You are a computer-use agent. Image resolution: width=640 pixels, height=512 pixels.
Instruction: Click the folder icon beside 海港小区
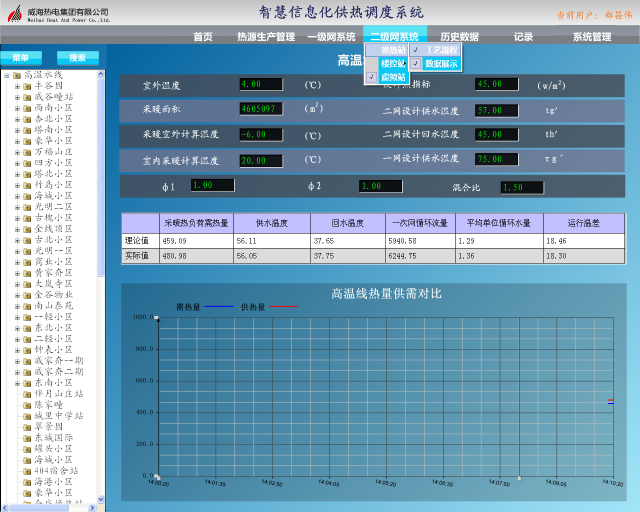pyautogui.click(x=27, y=483)
